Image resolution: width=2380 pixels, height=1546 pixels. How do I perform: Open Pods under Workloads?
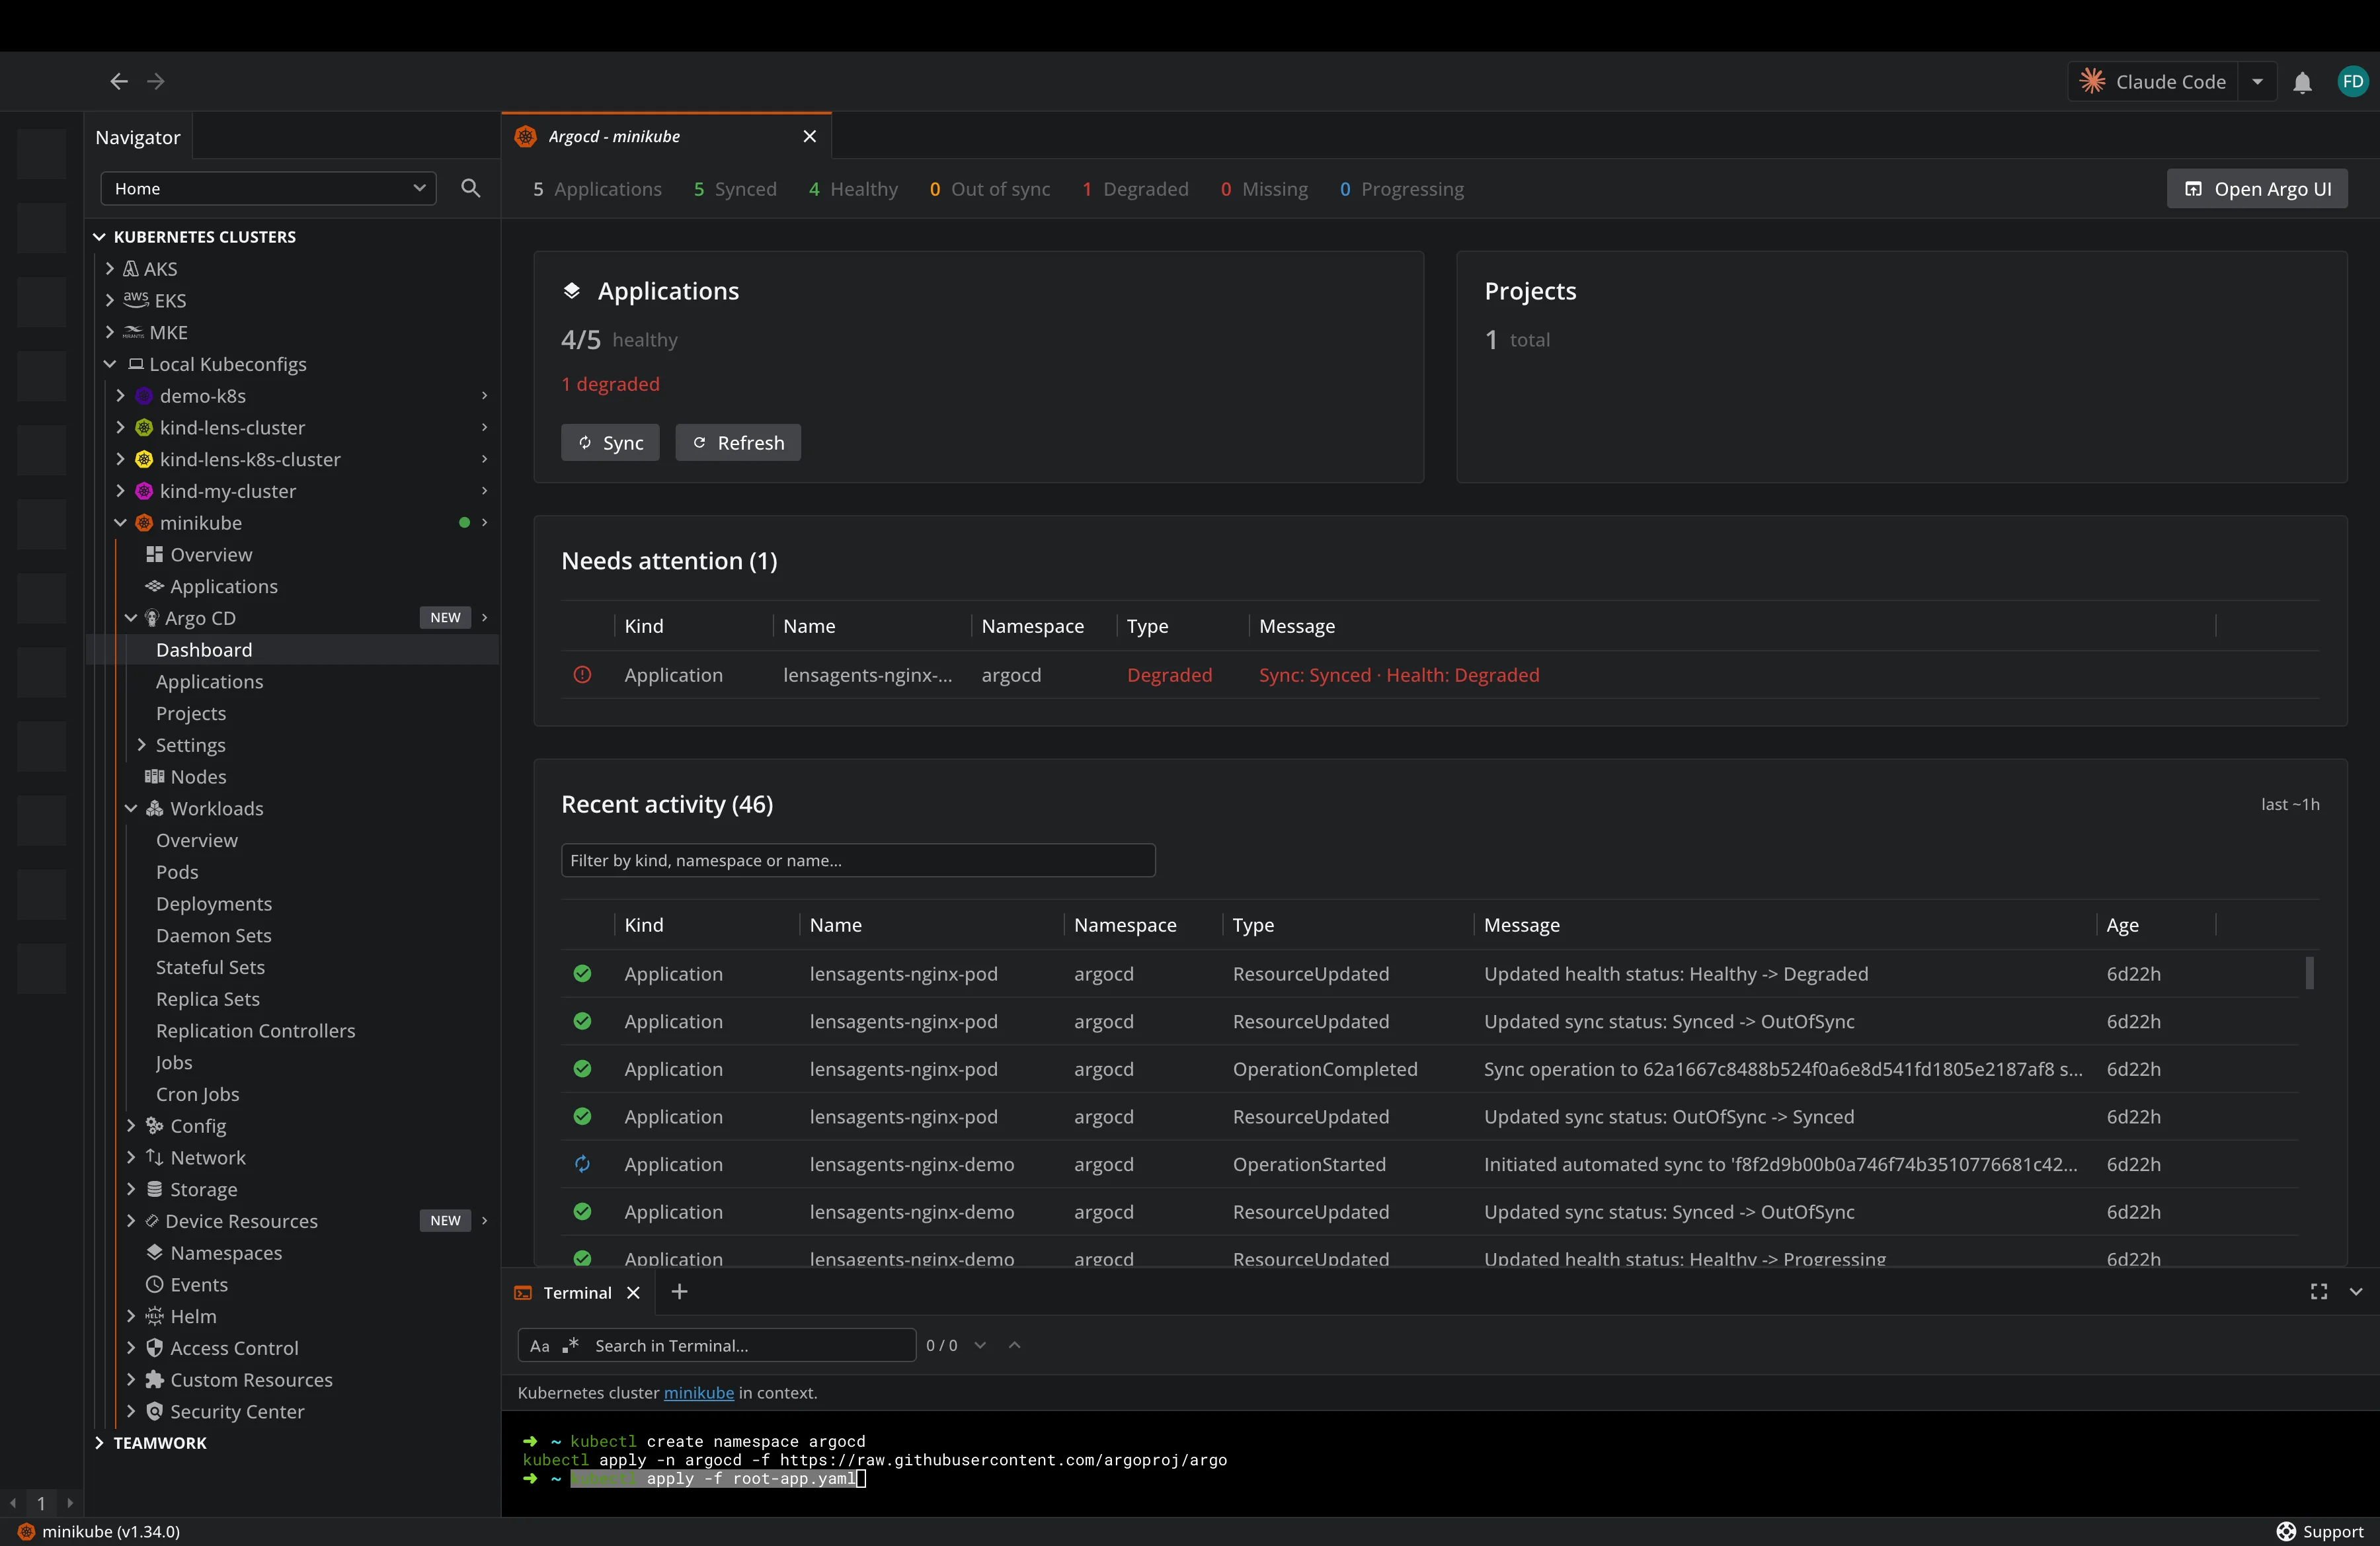click(177, 871)
